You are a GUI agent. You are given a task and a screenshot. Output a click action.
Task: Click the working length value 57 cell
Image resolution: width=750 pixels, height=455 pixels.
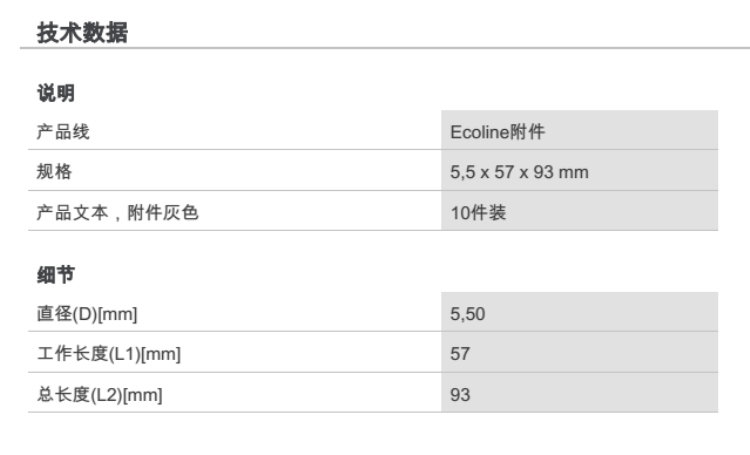(x=460, y=353)
